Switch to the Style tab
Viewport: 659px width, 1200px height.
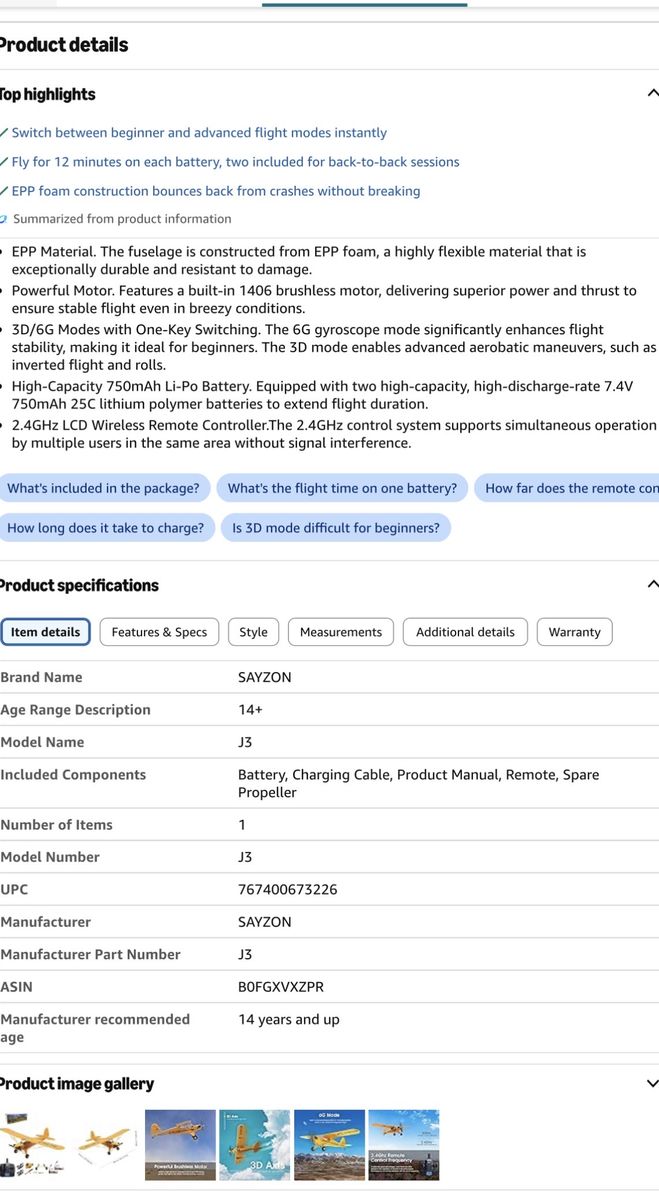point(254,632)
